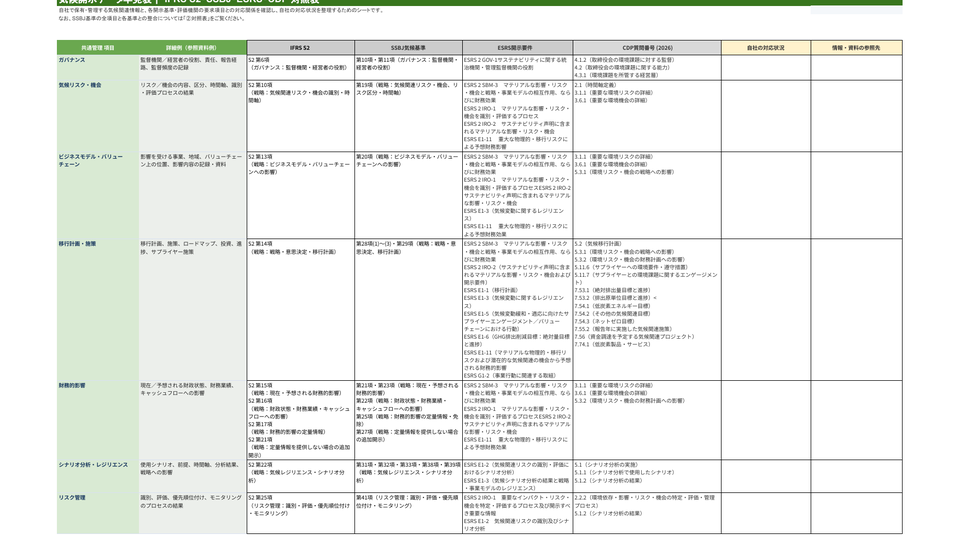Image resolution: width=960 pixels, height=540 pixels.
Task: Click the SSBJ cell 第28項(1)~(3)・第29項
Action: click(x=408, y=309)
